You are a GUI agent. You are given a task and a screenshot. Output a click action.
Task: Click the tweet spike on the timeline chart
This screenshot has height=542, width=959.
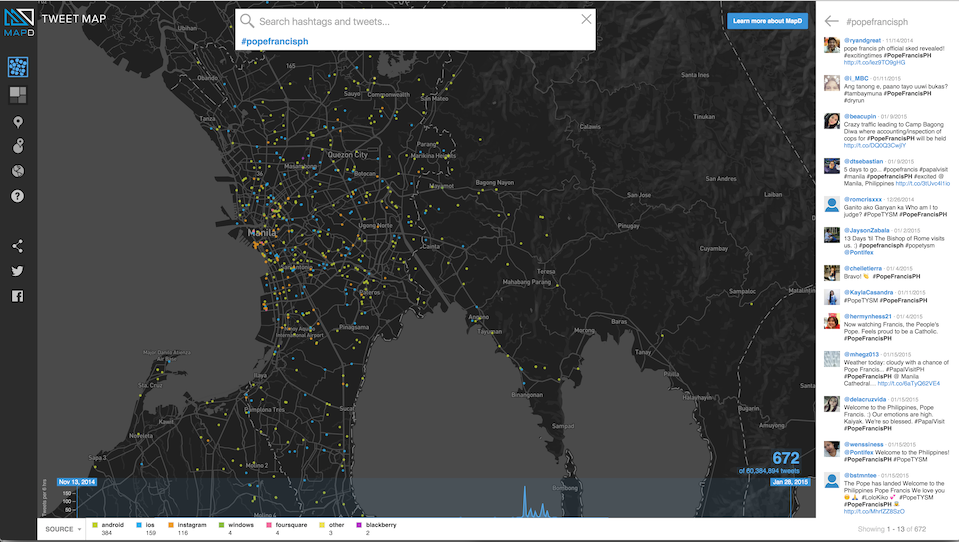click(x=525, y=502)
